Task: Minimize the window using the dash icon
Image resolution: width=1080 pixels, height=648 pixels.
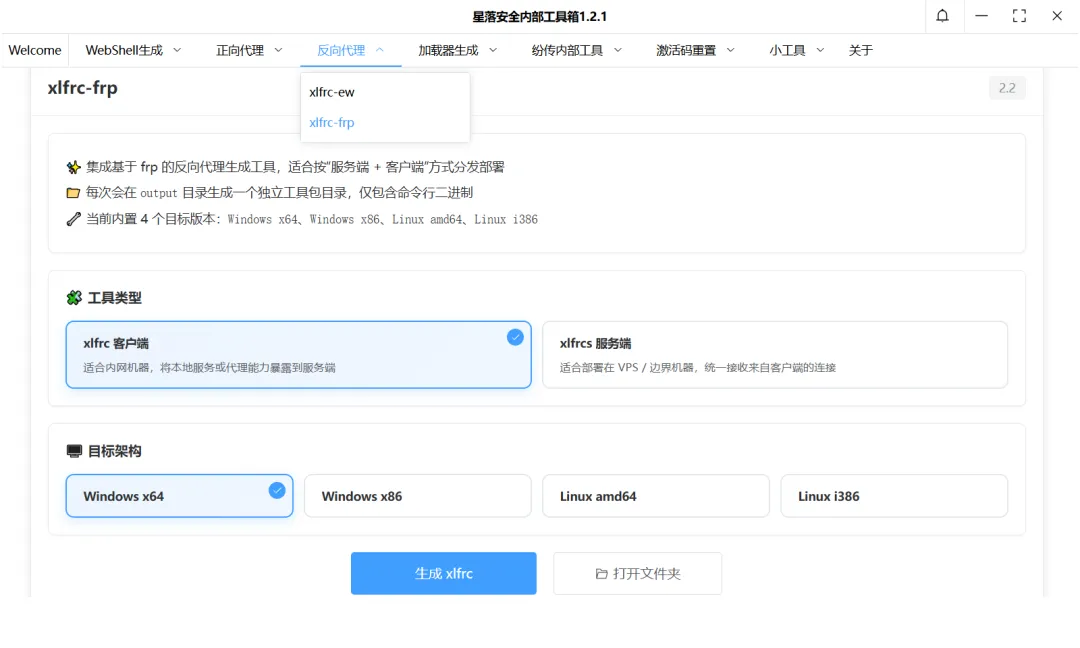Action: (x=982, y=16)
